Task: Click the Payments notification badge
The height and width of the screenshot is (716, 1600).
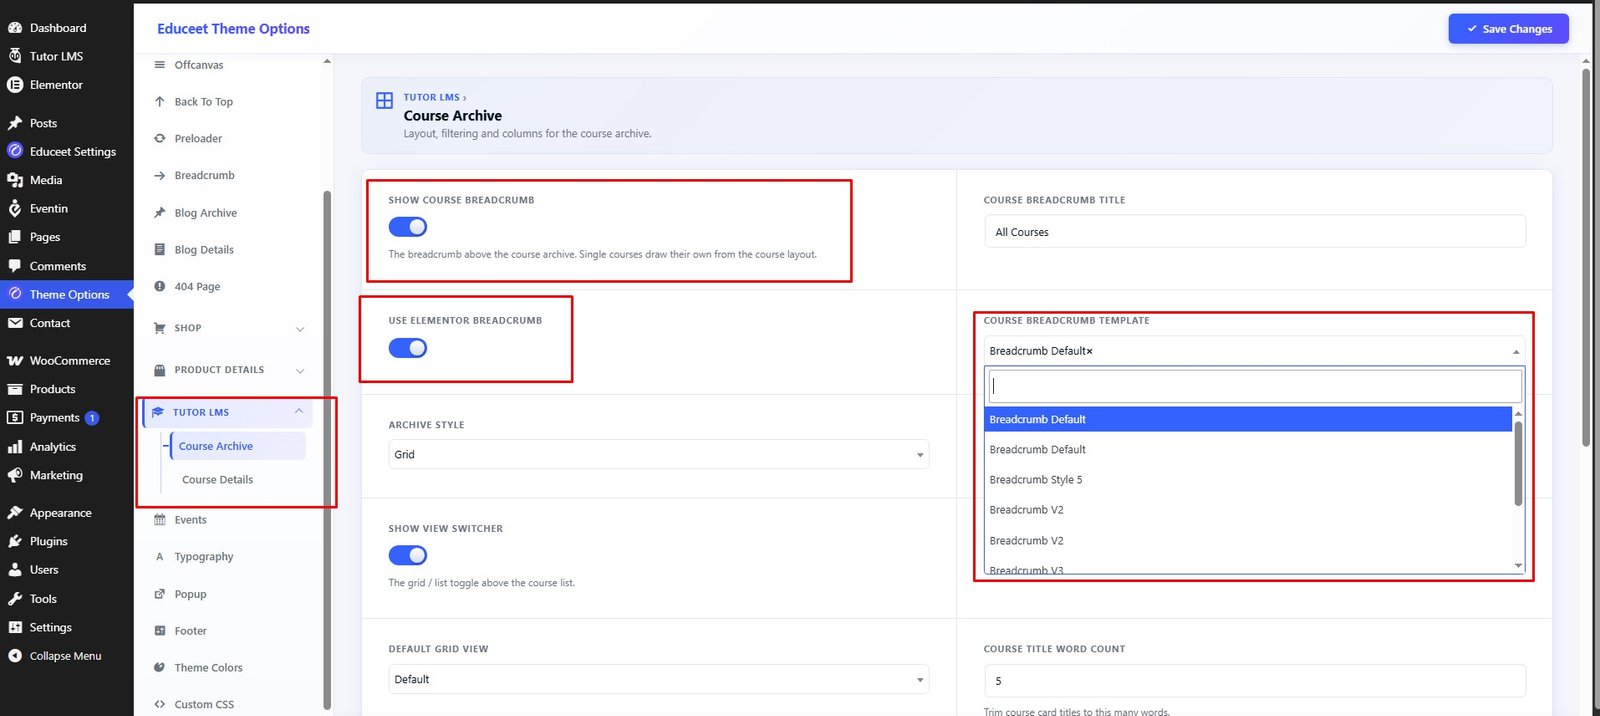Action: (92, 418)
